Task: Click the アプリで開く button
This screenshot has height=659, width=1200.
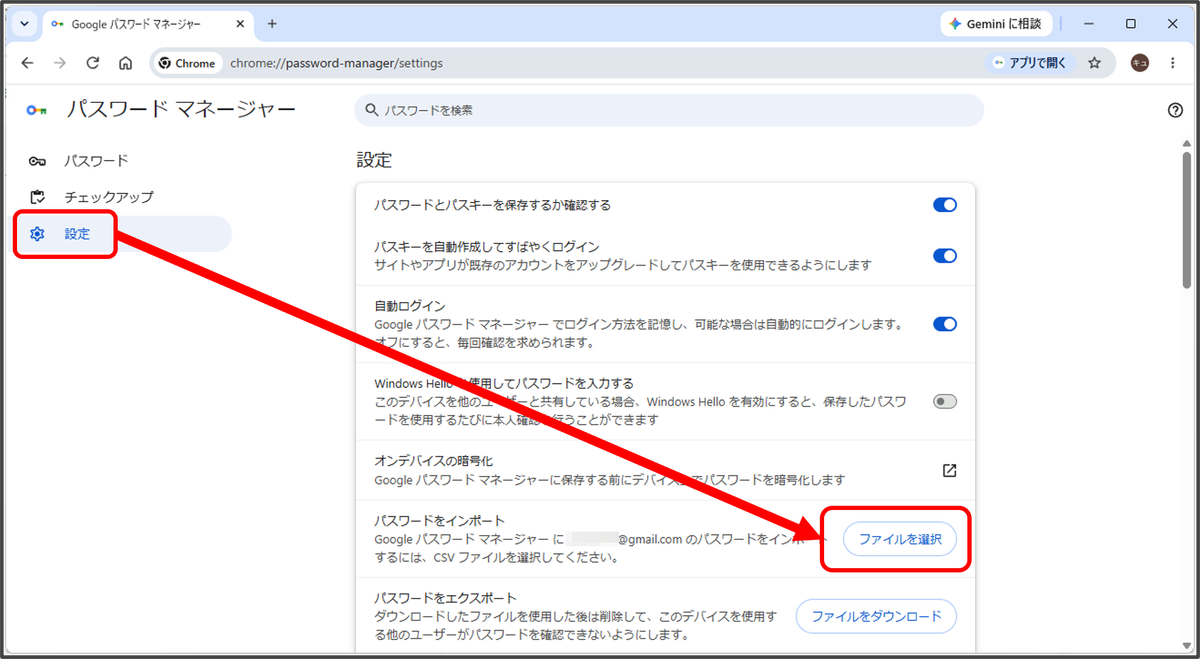Action: click(x=1029, y=63)
